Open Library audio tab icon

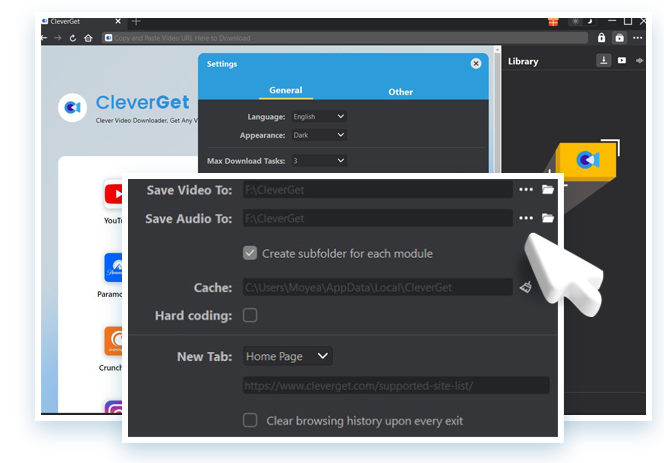[639, 61]
